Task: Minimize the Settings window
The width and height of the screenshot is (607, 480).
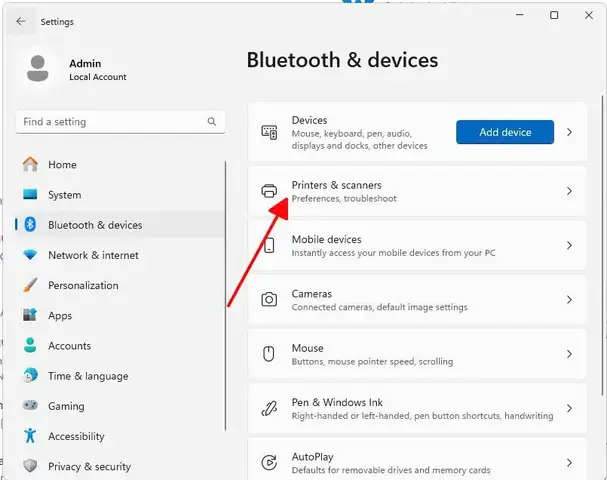Action: (520, 15)
